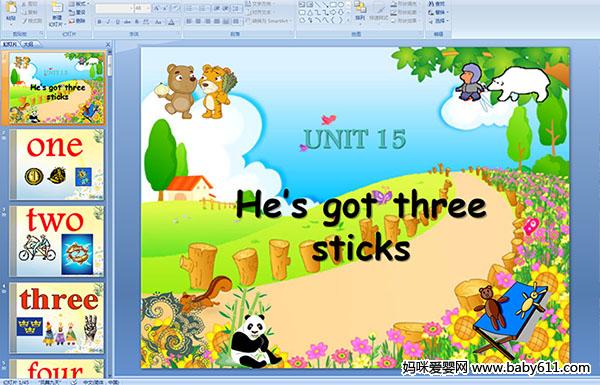
Task: Open the Shape Effects dropdown
Action: pyautogui.click(x=406, y=20)
